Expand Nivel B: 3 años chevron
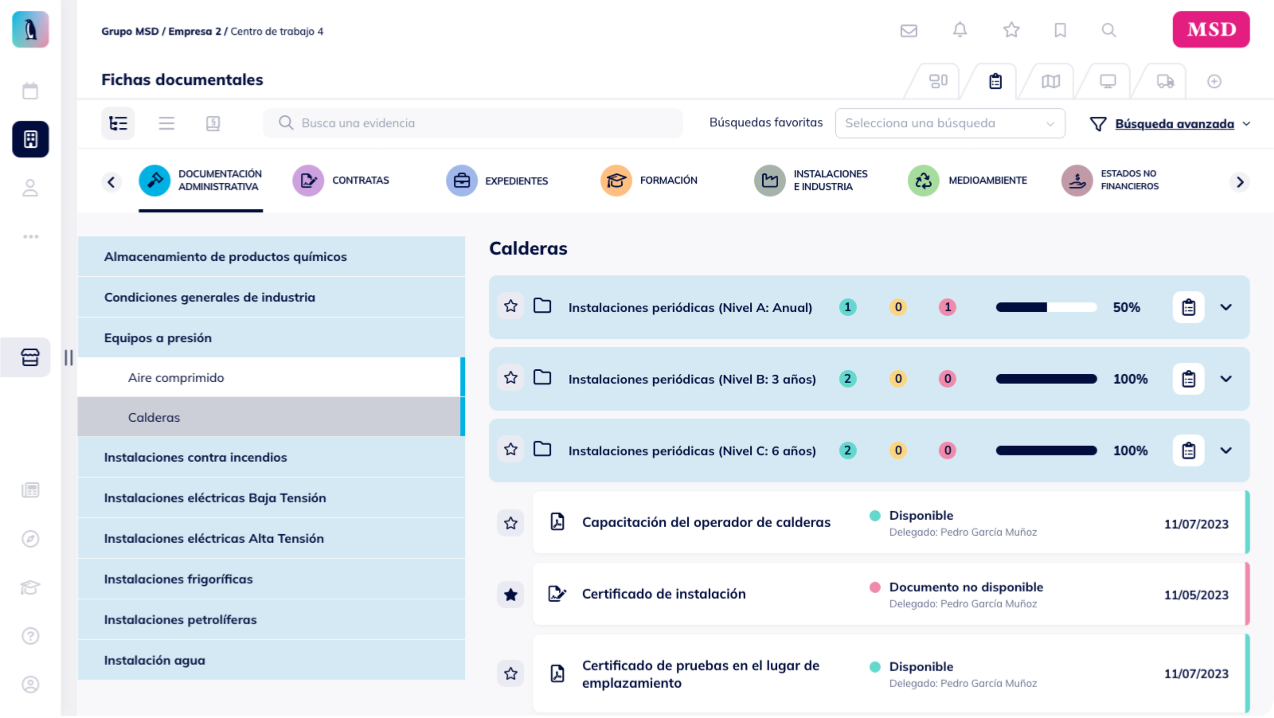1274x718 pixels. (1226, 379)
